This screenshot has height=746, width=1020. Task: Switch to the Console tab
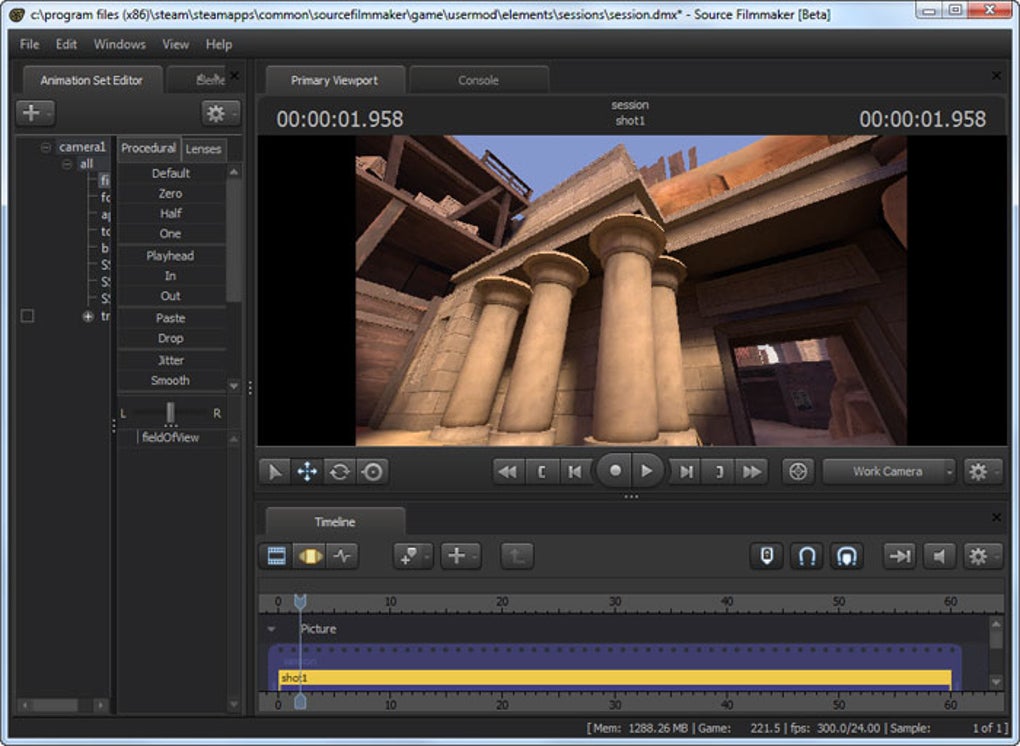pos(478,80)
